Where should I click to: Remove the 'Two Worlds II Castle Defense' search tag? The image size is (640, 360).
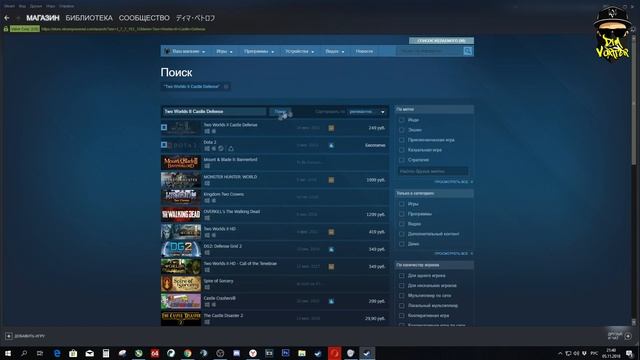click(226, 87)
